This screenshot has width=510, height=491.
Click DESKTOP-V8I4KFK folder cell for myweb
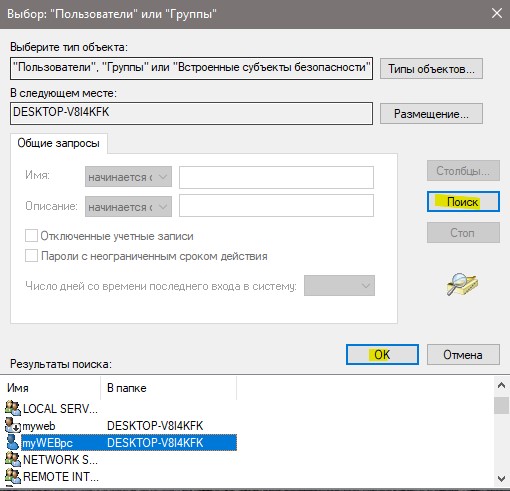click(155, 426)
